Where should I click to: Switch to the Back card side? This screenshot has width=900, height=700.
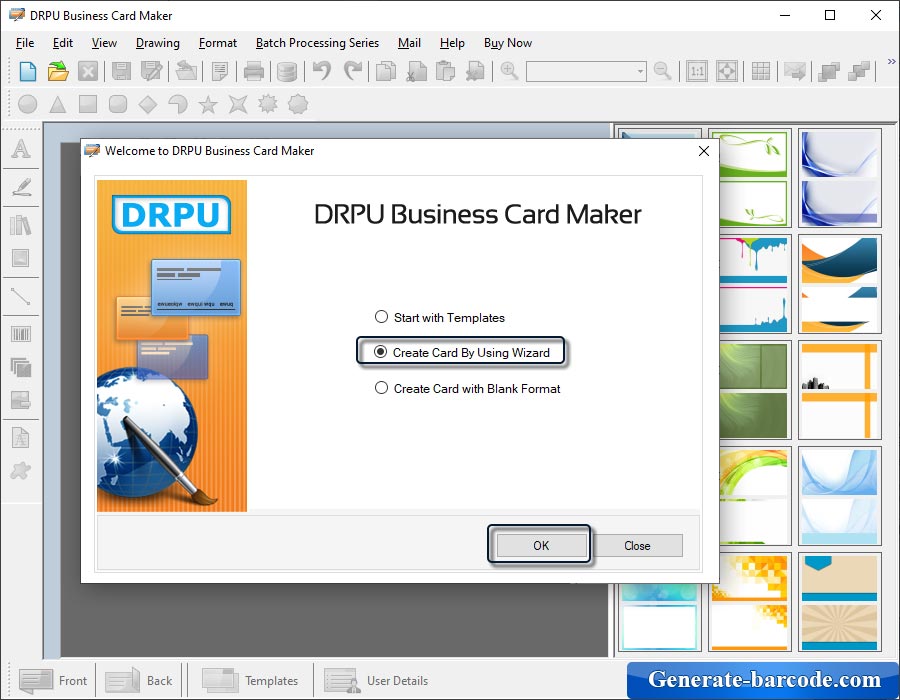click(139, 680)
